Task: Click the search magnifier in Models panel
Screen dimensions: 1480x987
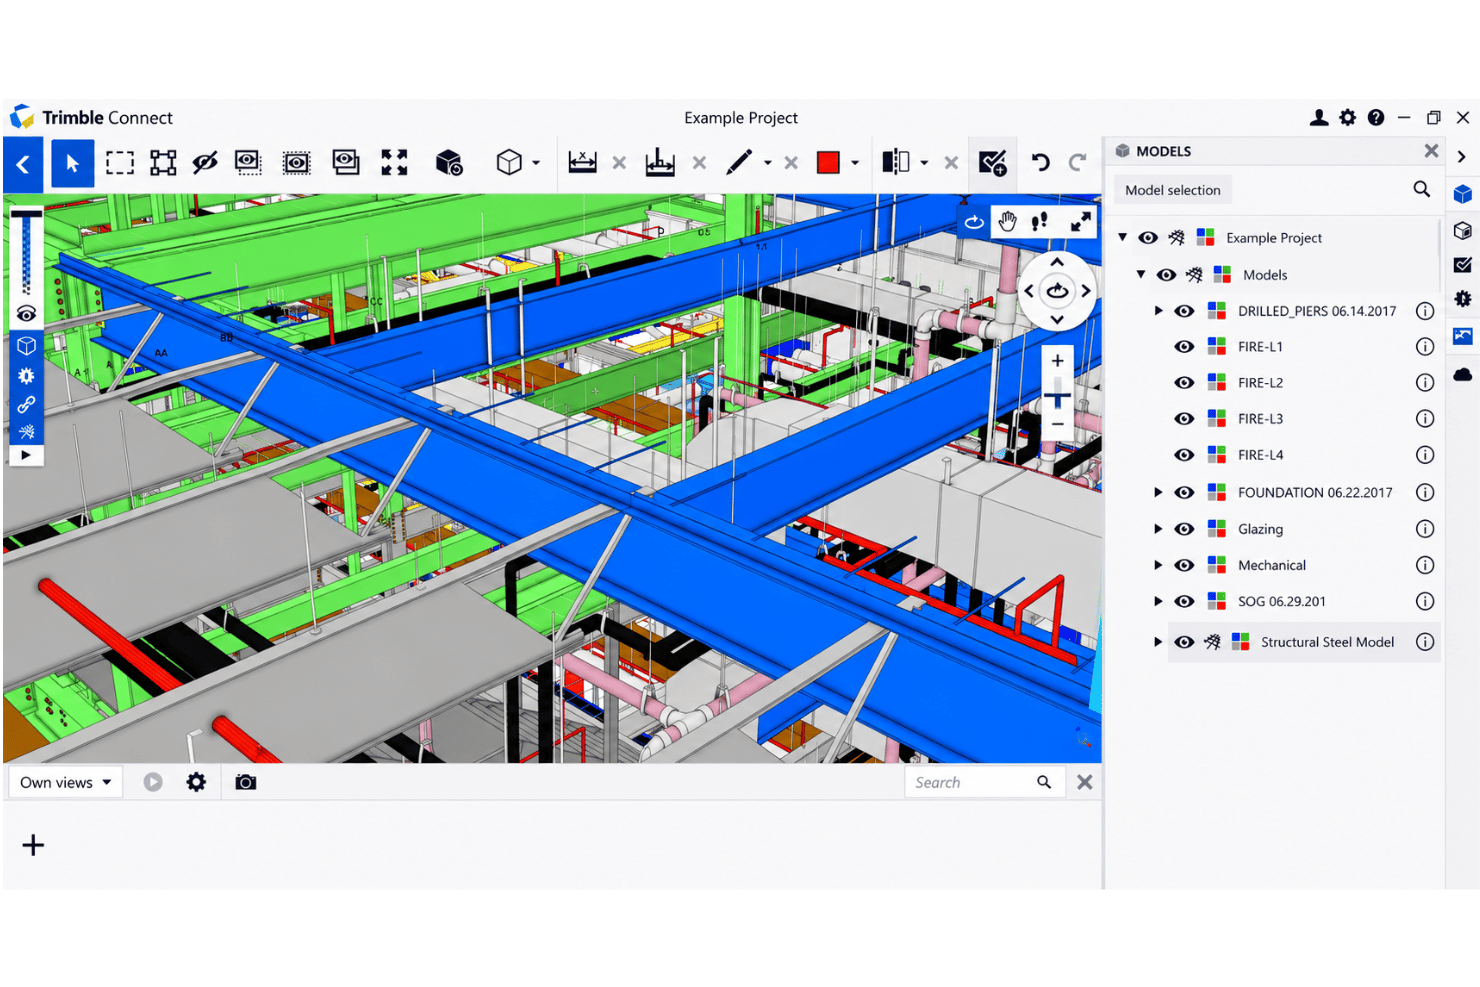Action: 1421,189
